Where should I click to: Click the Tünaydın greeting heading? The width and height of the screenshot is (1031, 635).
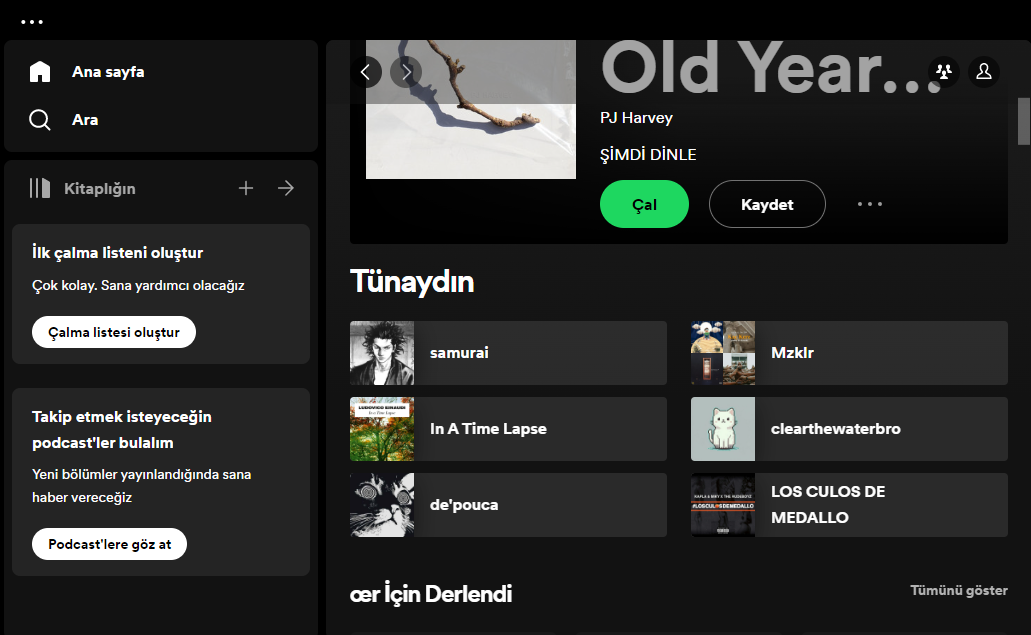(x=412, y=282)
